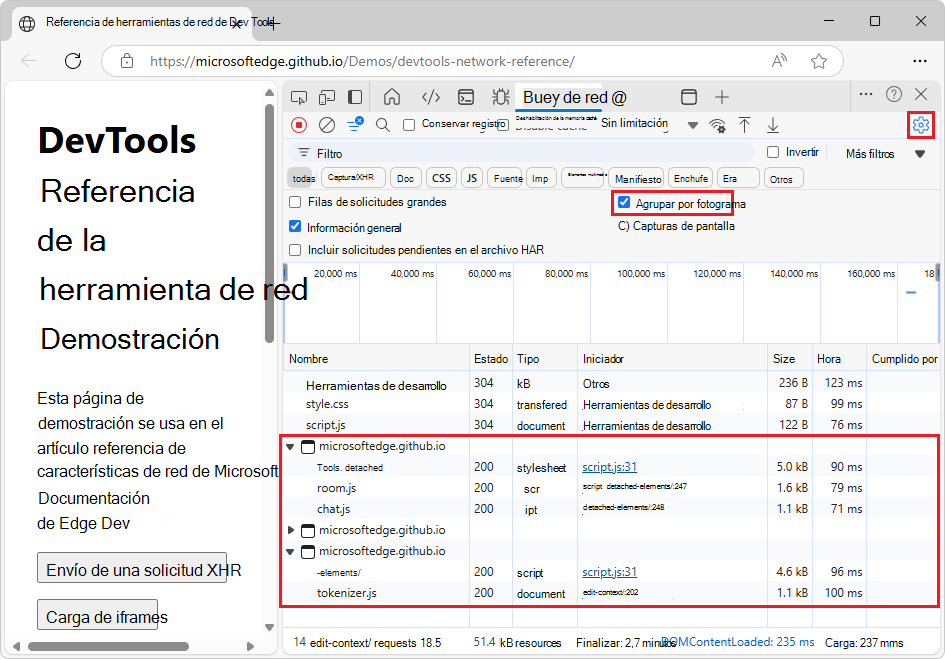The height and width of the screenshot is (659, 945).
Task: Click inside the Filtro input field
Action: pos(450,153)
